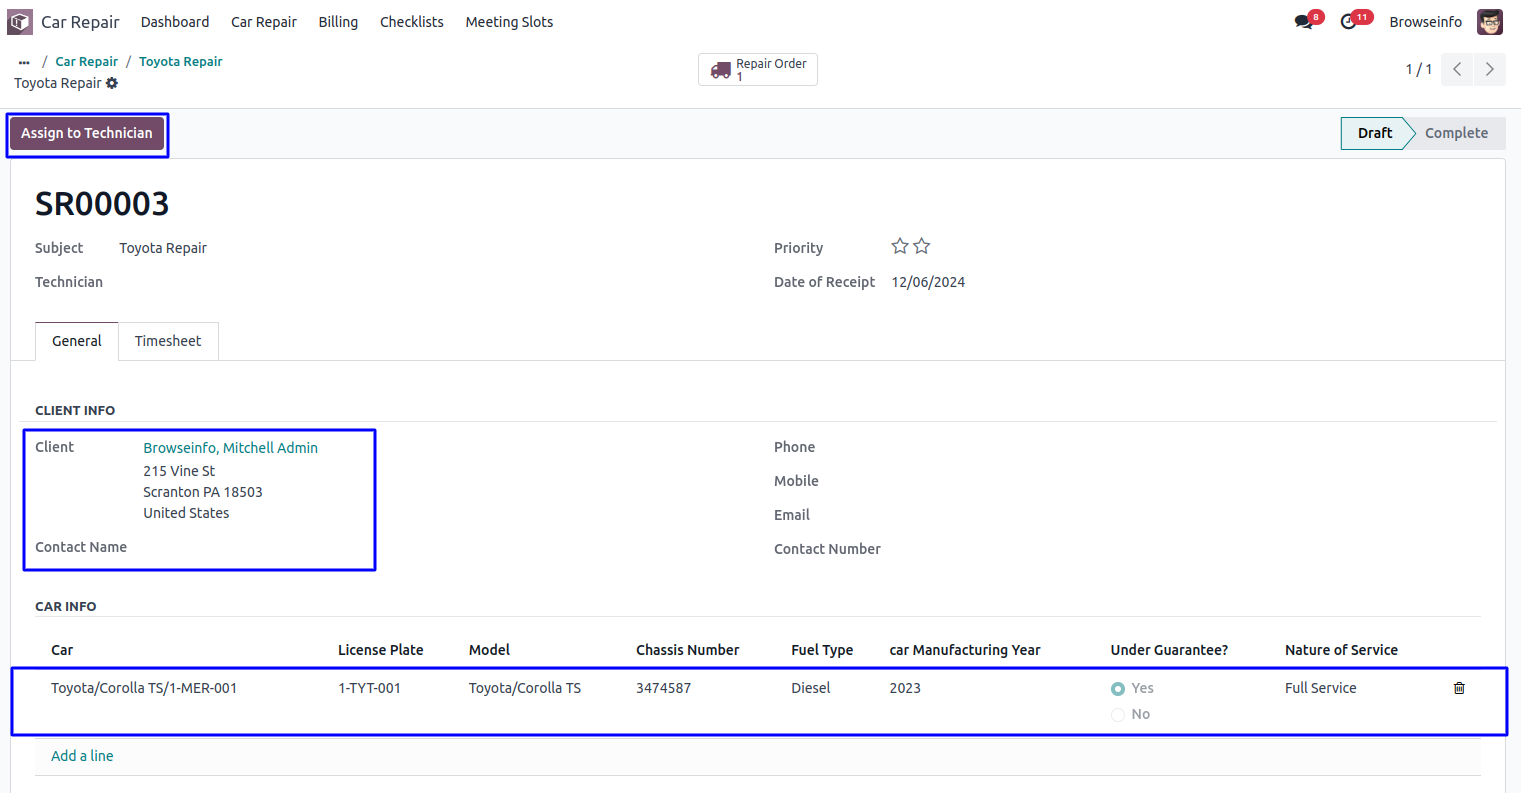The height and width of the screenshot is (793, 1521).
Task: Open the Repair Order smart button
Action: click(x=758, y=69)
